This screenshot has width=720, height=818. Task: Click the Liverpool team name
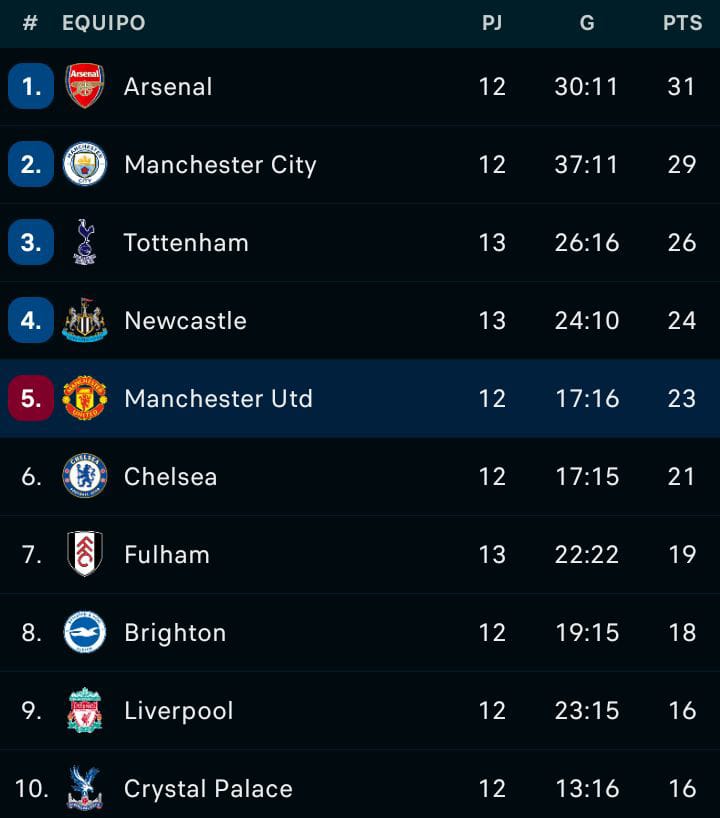tap(178, 711)
